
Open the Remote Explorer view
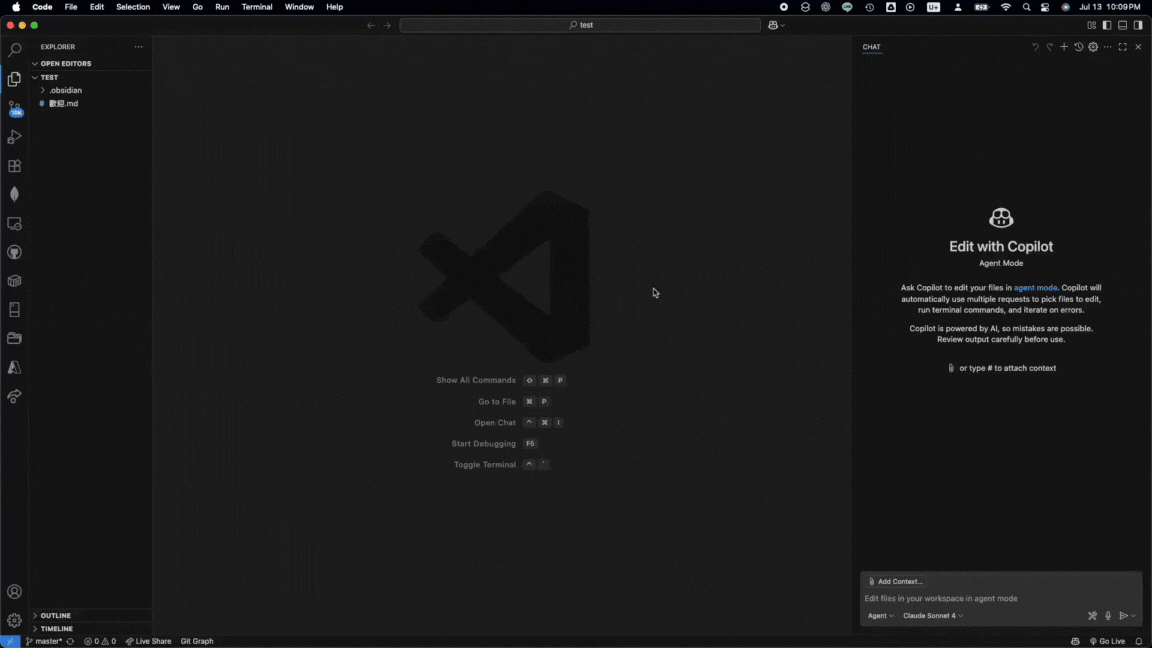click(x=14, y=223)
